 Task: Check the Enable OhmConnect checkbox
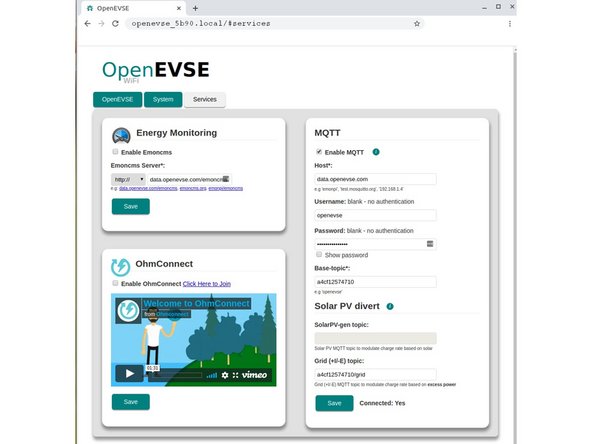pyautogui.click(x=115, y=283)
